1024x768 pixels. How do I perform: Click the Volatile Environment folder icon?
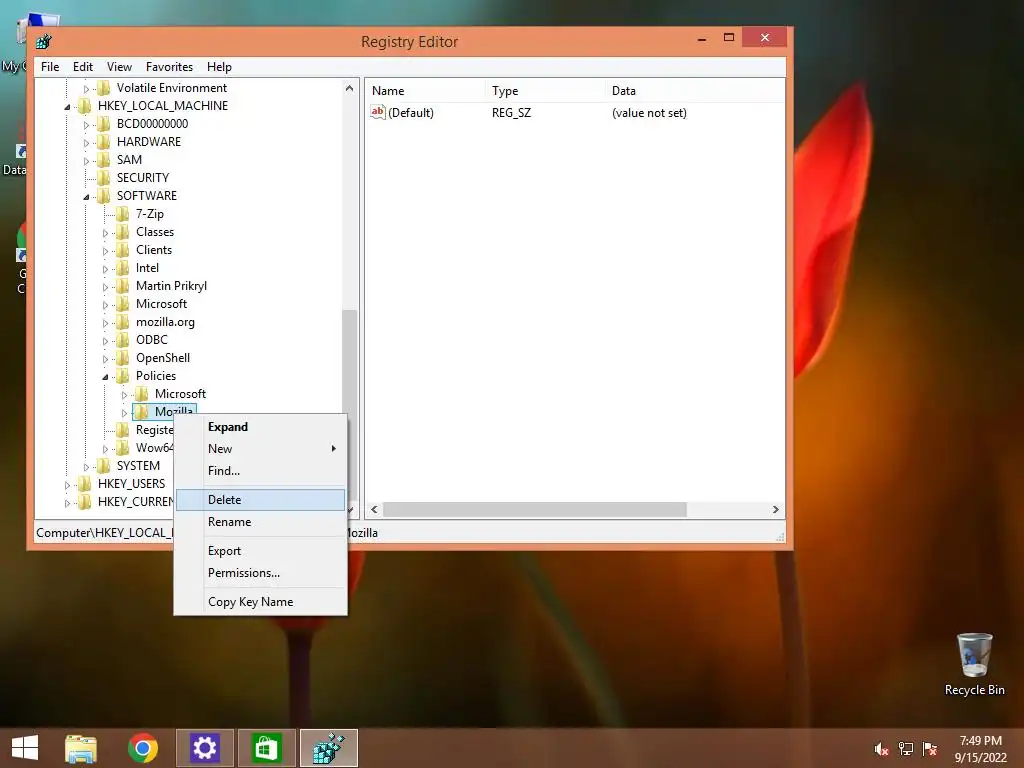[x=104, y=88]
